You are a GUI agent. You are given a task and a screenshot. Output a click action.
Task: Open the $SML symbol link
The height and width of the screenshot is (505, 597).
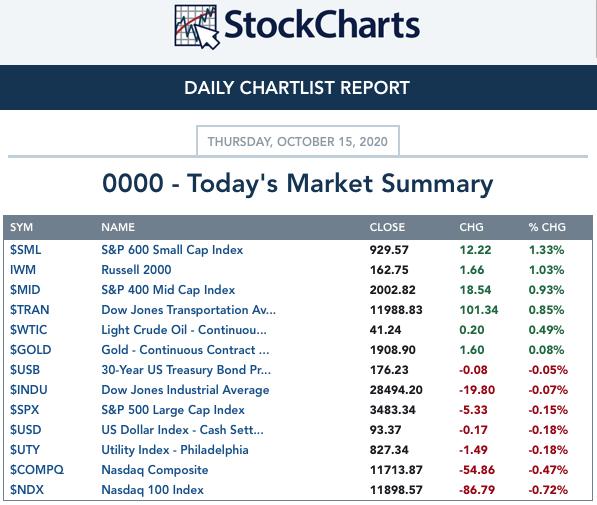(26, 250)
